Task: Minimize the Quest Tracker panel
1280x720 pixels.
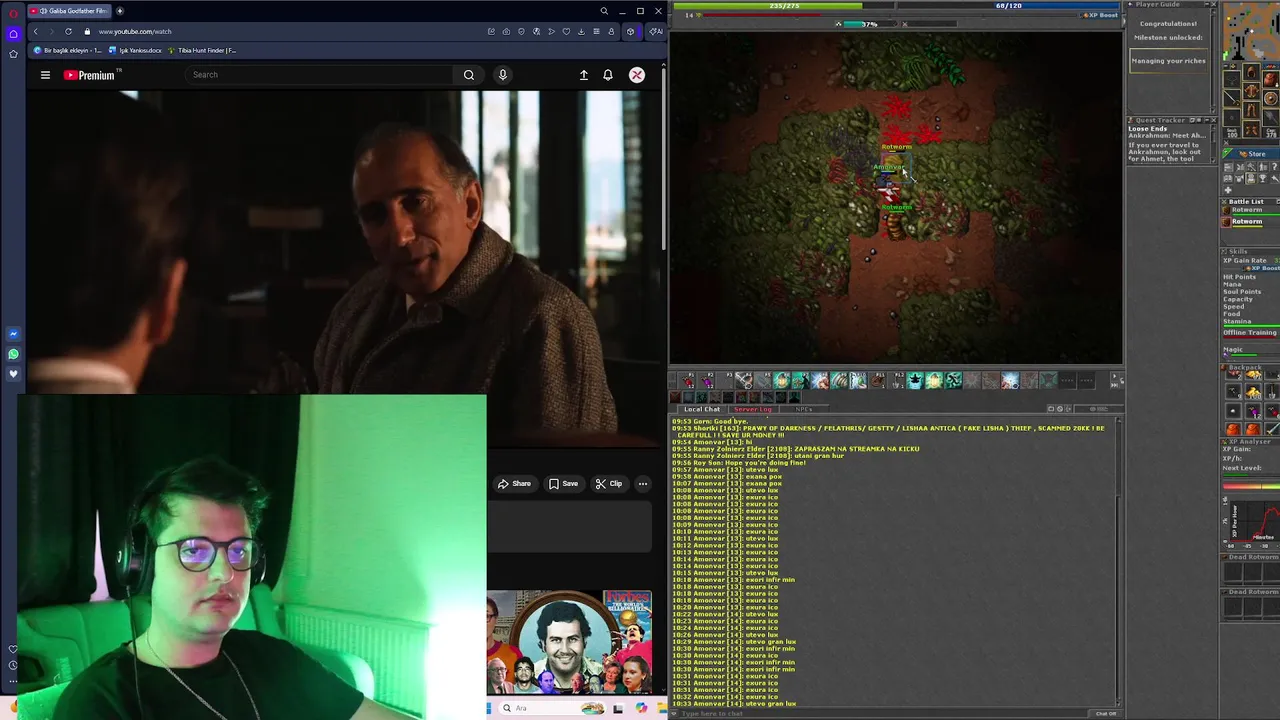Action: 1205,120
